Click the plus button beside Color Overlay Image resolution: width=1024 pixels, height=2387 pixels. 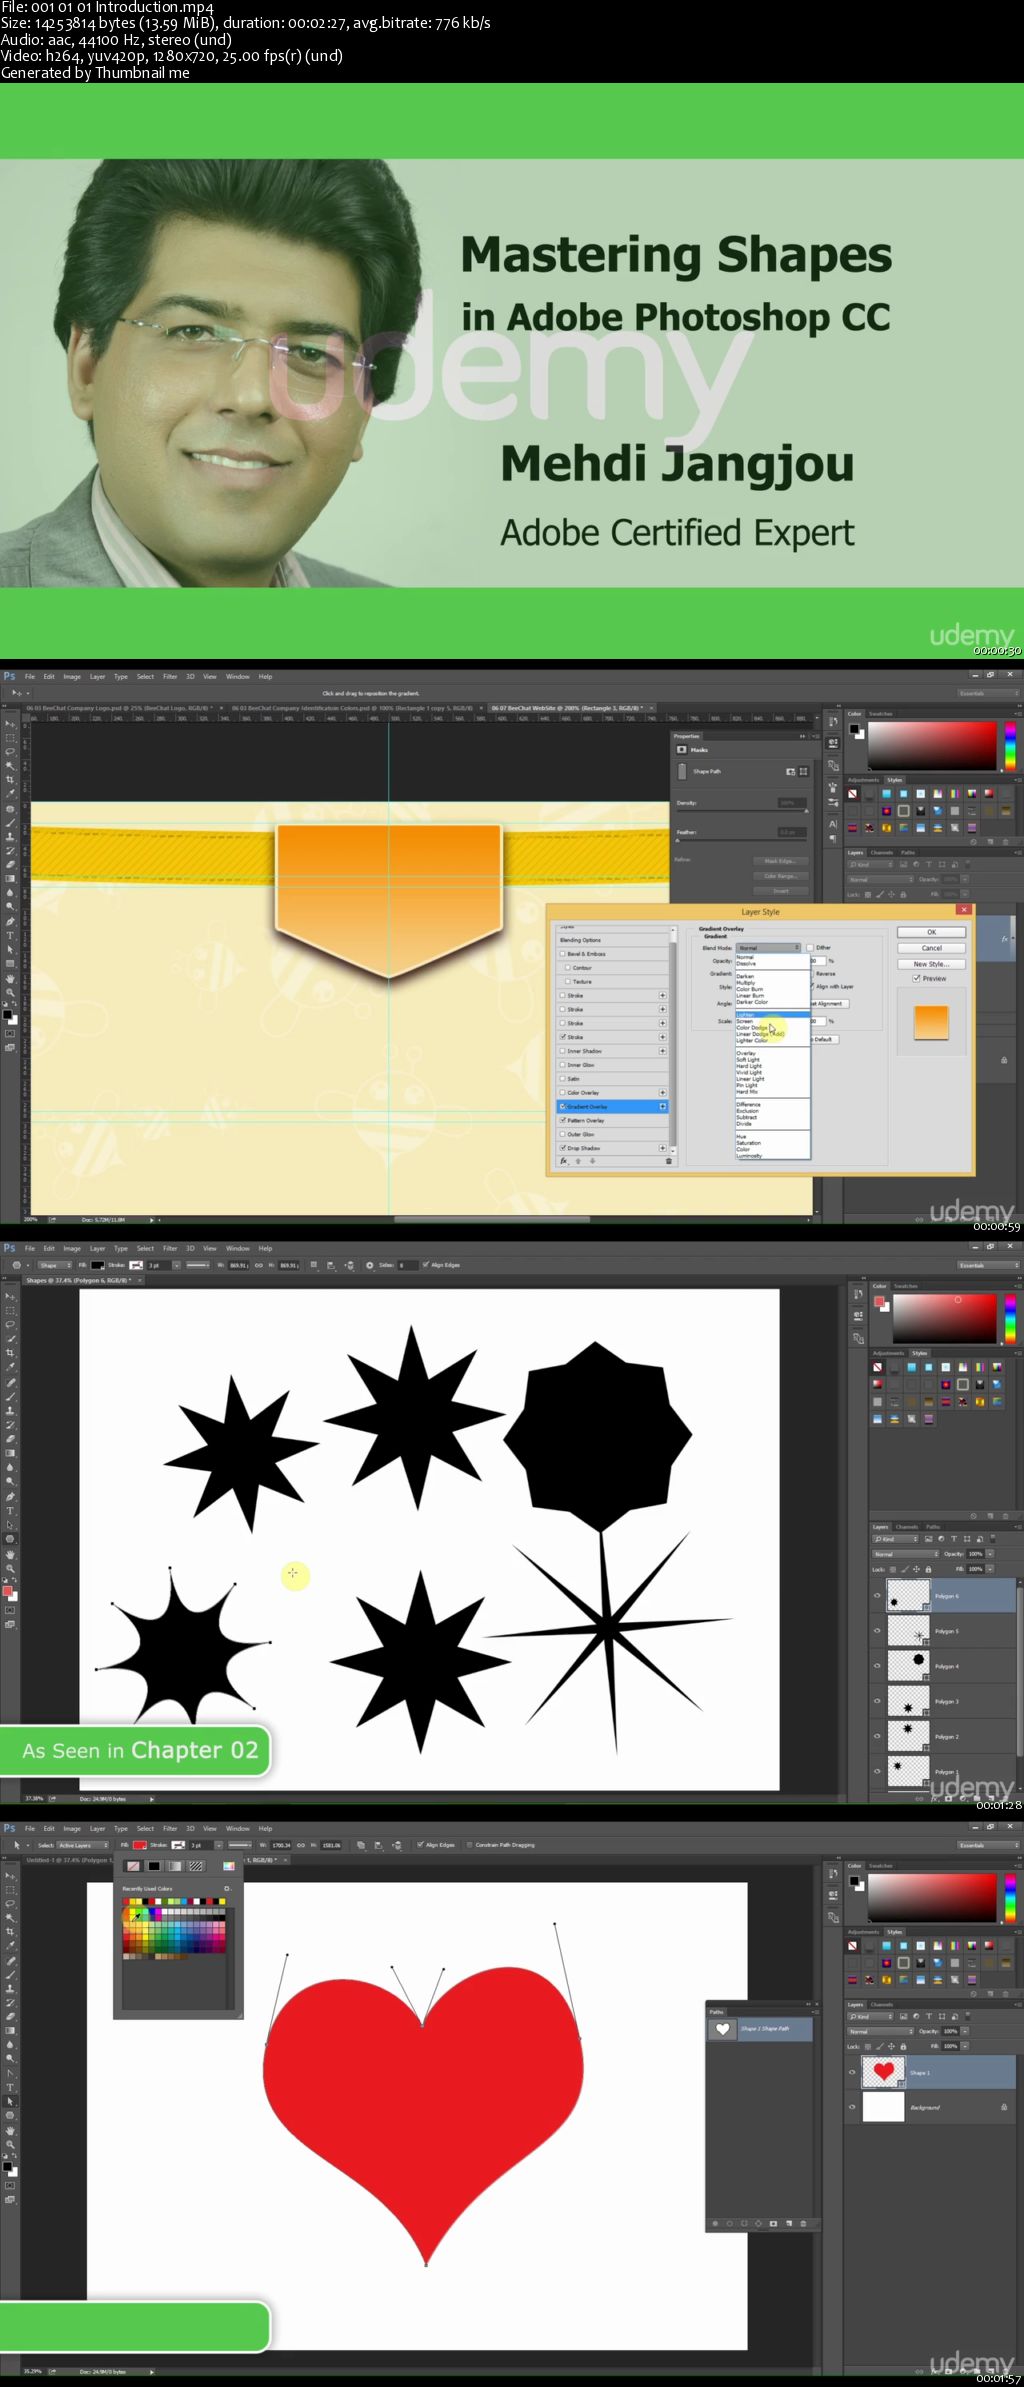coord(662,1092)
